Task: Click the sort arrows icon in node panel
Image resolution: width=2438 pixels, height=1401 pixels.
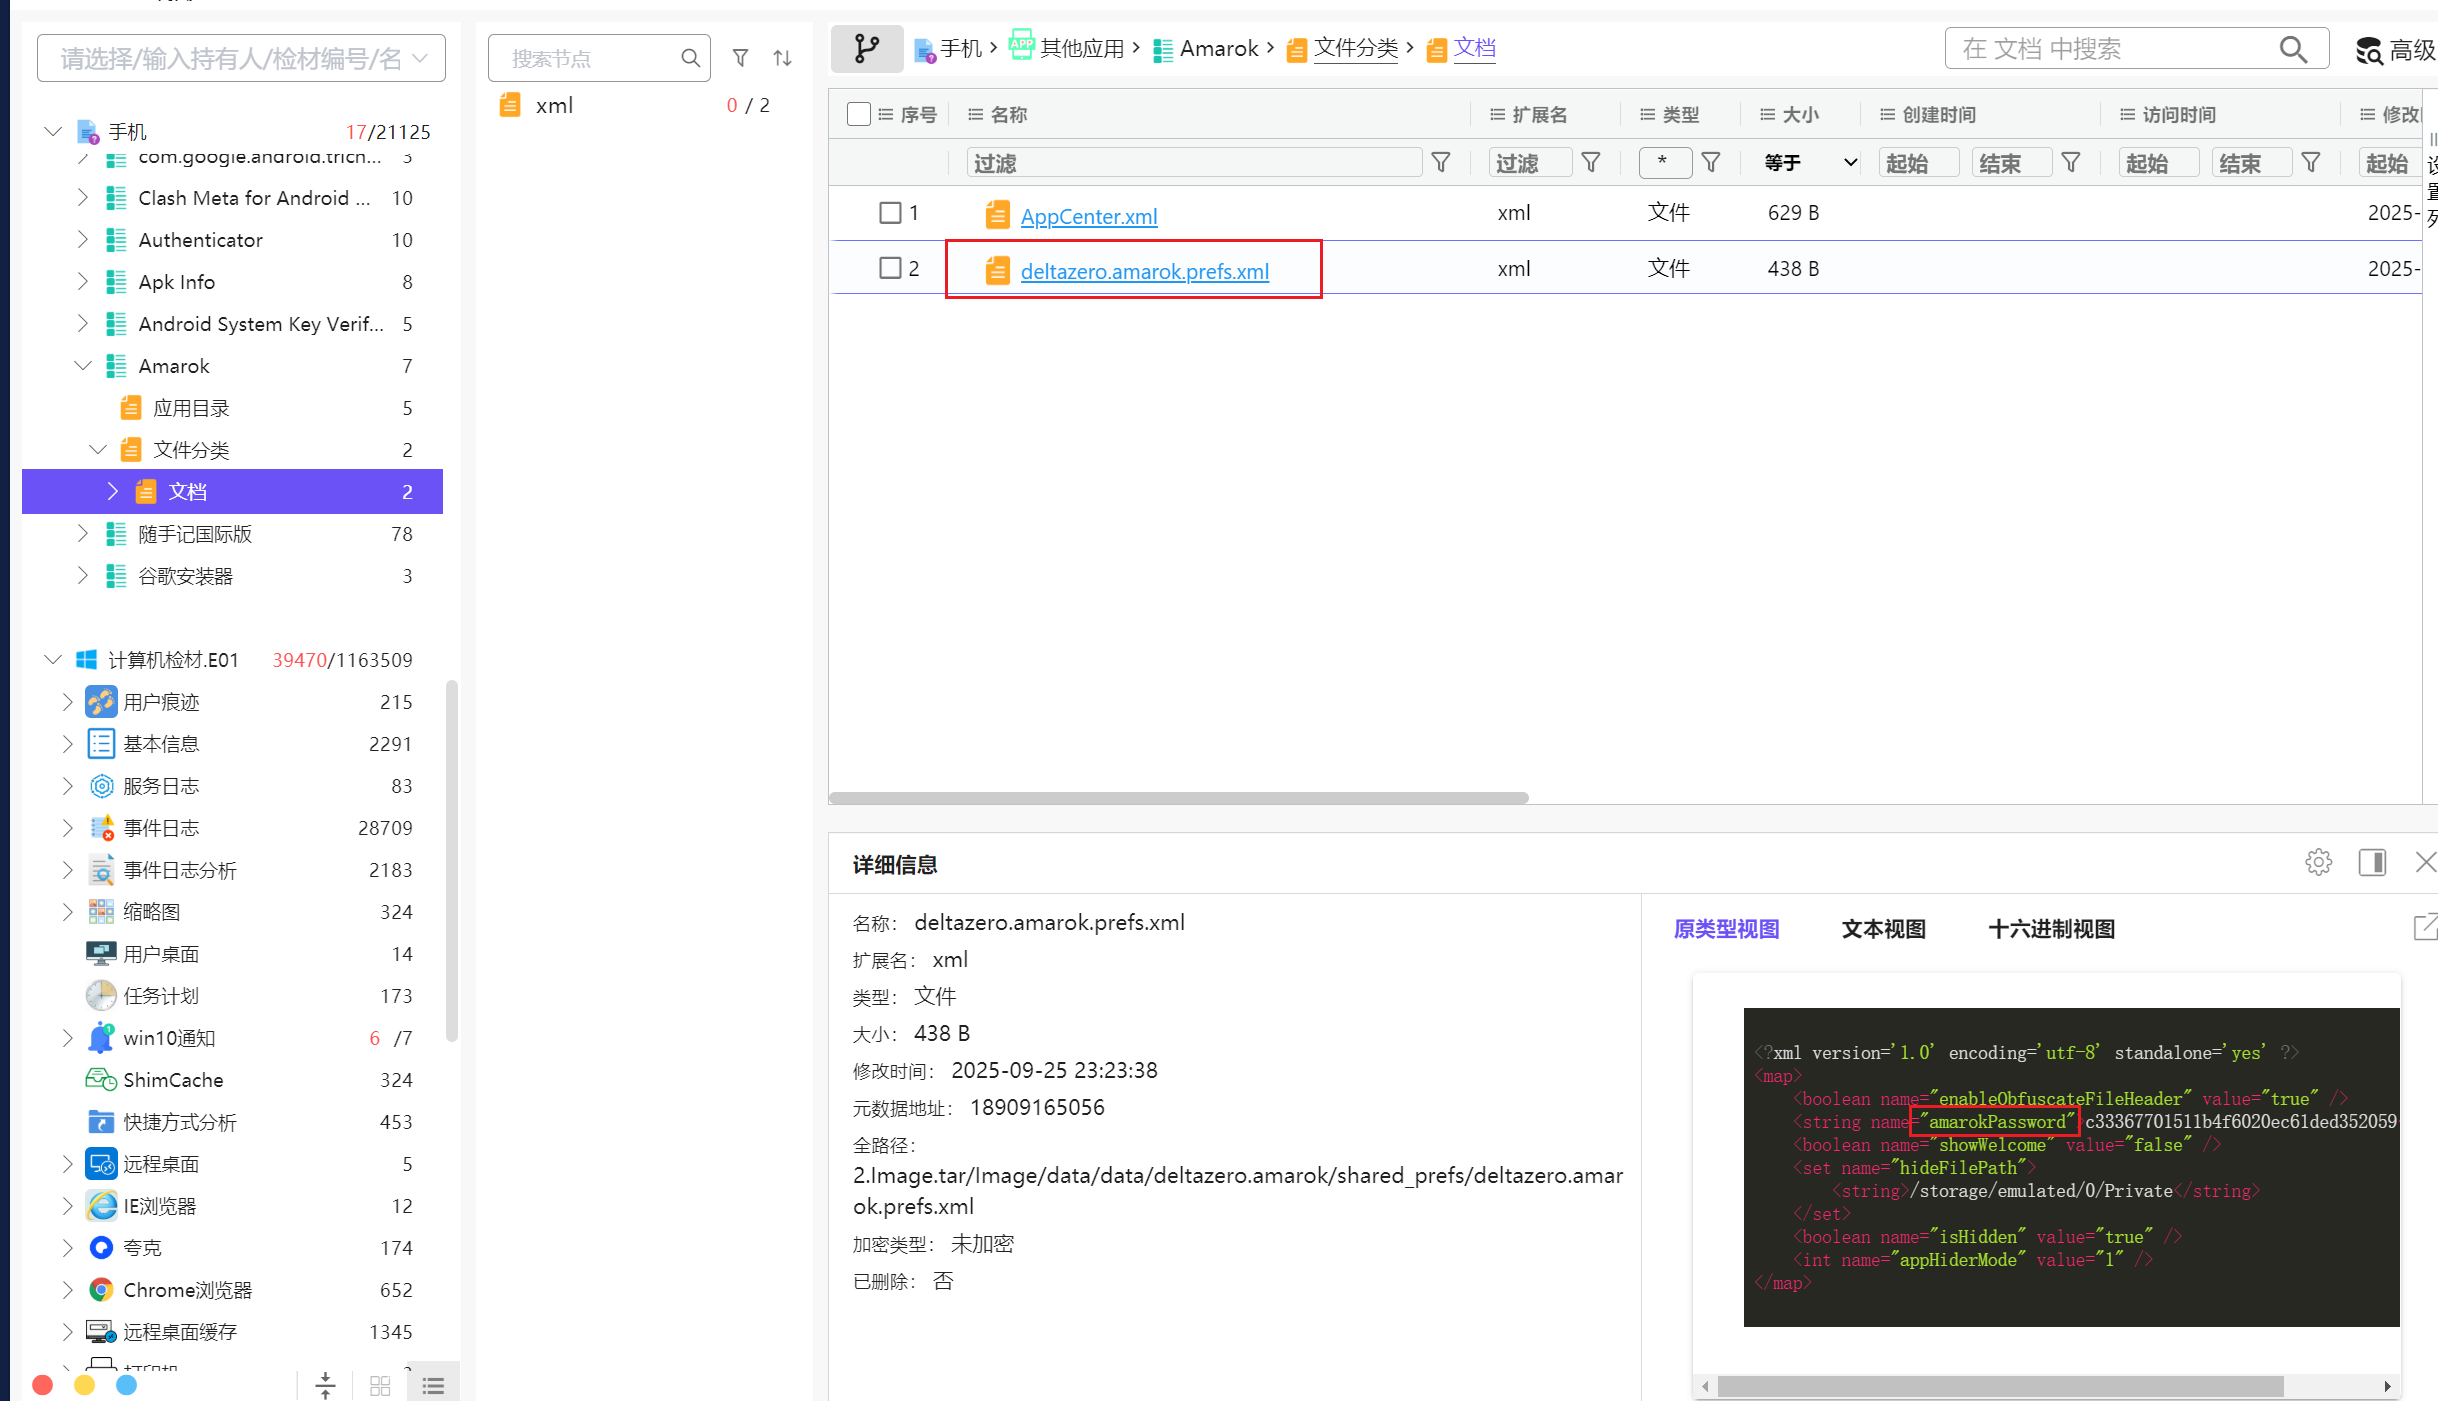Action: click(x=783, y=58)
